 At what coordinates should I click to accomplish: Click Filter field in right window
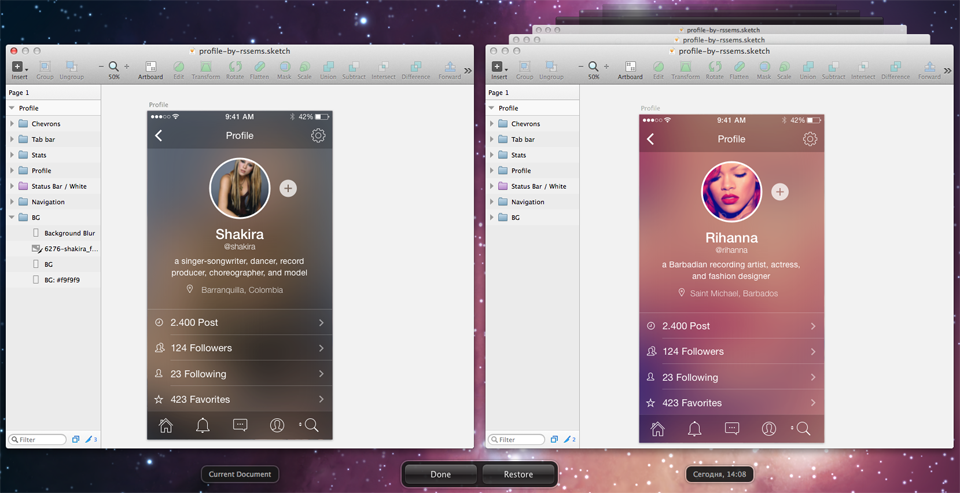click(x=516, y=440)
